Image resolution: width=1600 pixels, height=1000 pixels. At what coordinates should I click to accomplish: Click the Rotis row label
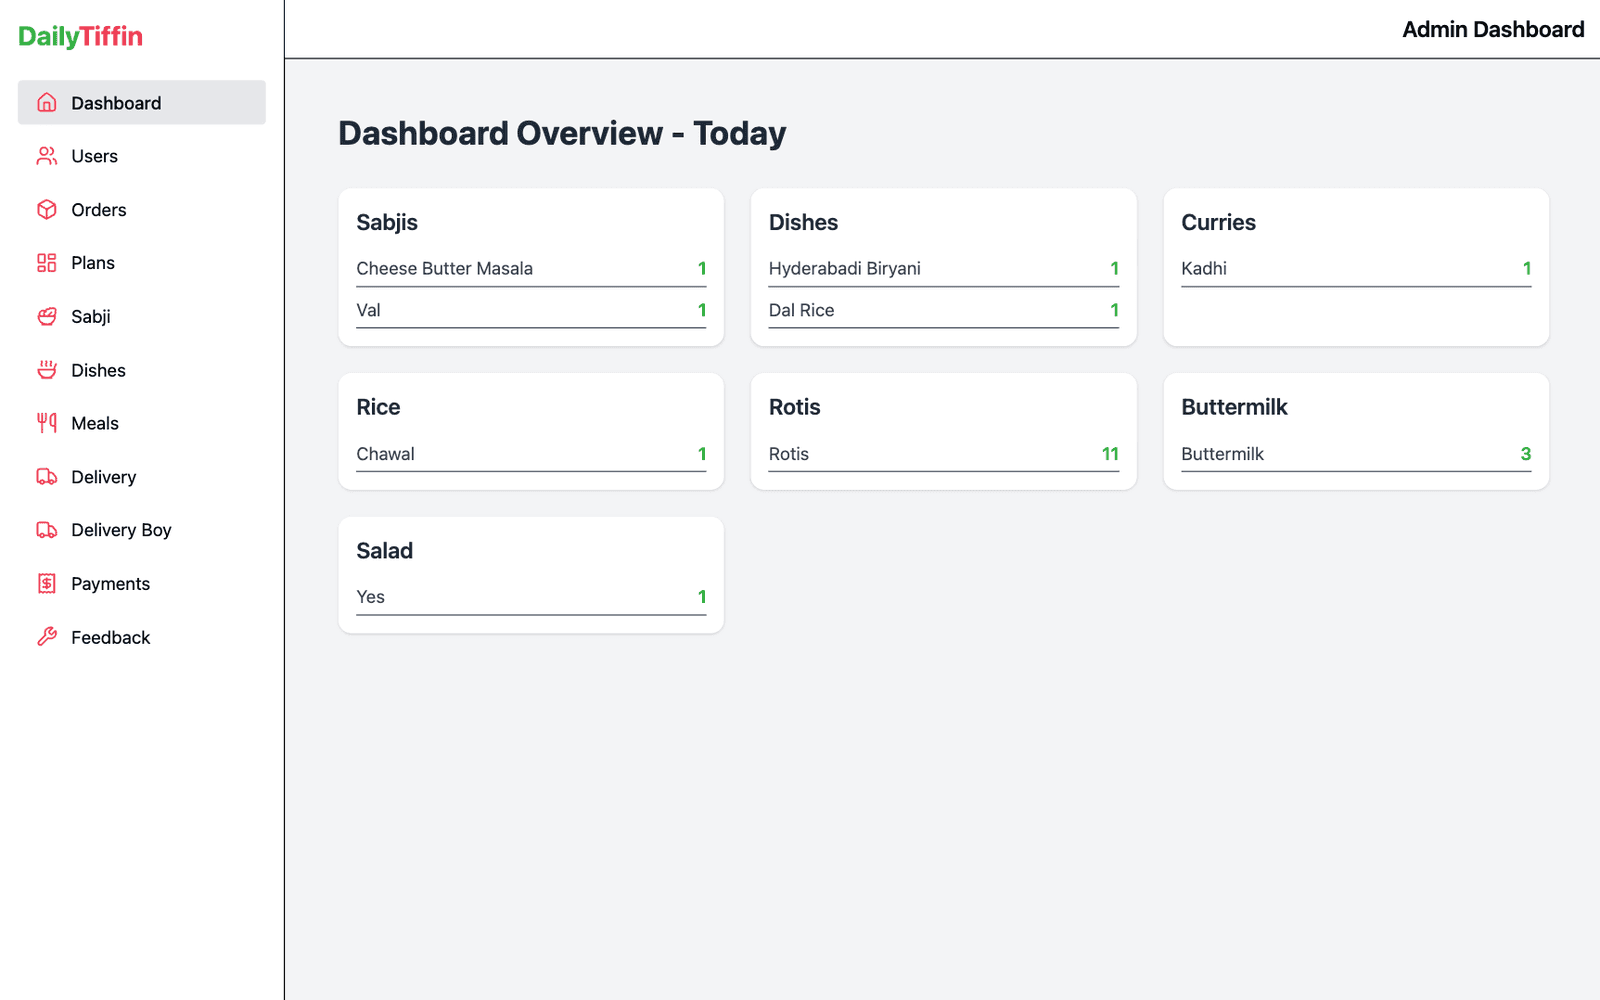pyautogui.click(x=788, y=454)
